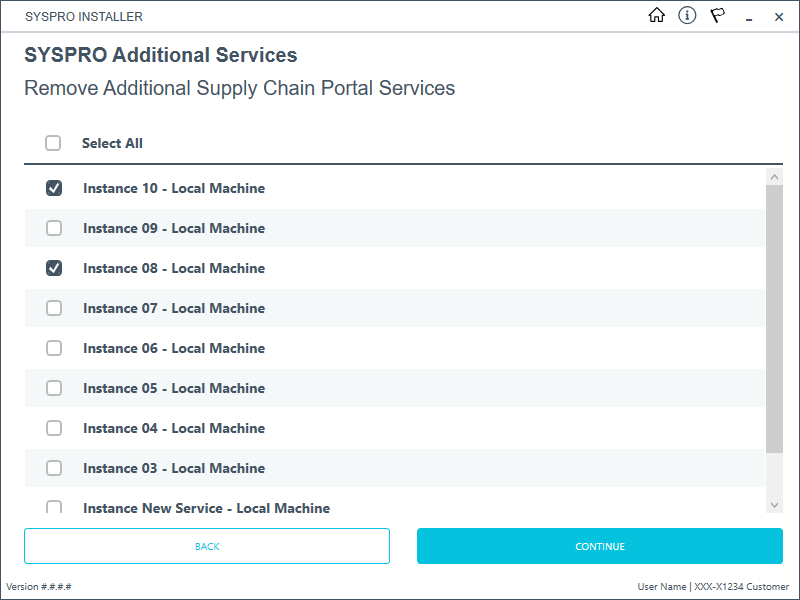Check the Instance 04 checkbox

coord(54,428)
